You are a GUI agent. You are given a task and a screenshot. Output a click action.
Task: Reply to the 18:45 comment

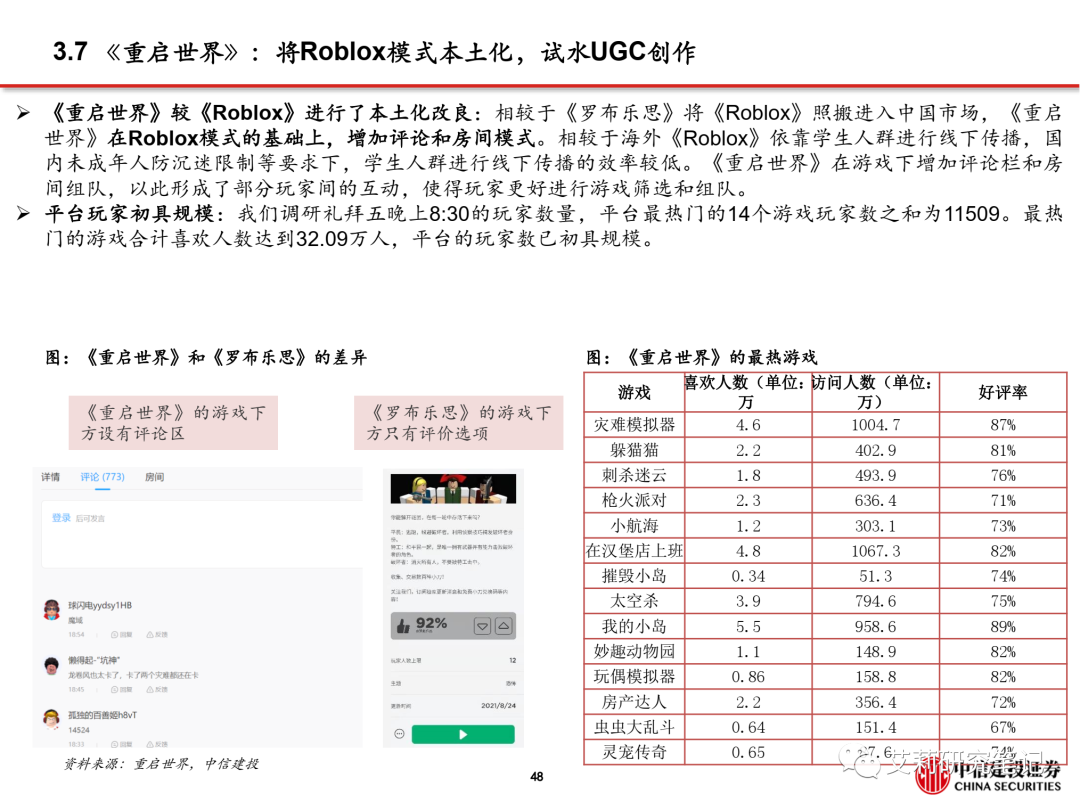122,689
